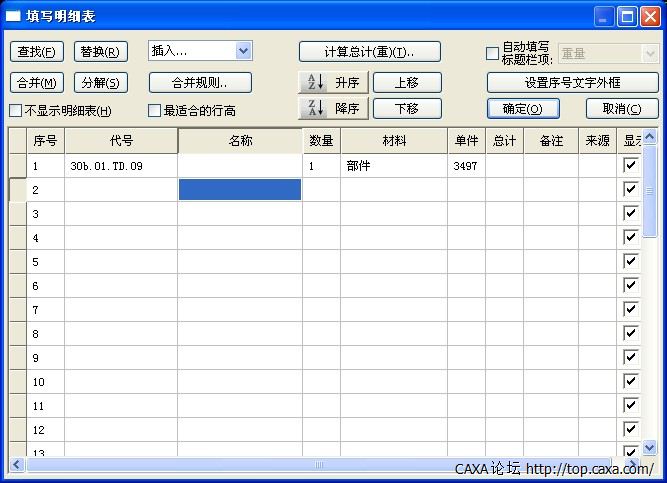Move row up with 上移 button
The image size is (667, 483).
click(407, 83)
